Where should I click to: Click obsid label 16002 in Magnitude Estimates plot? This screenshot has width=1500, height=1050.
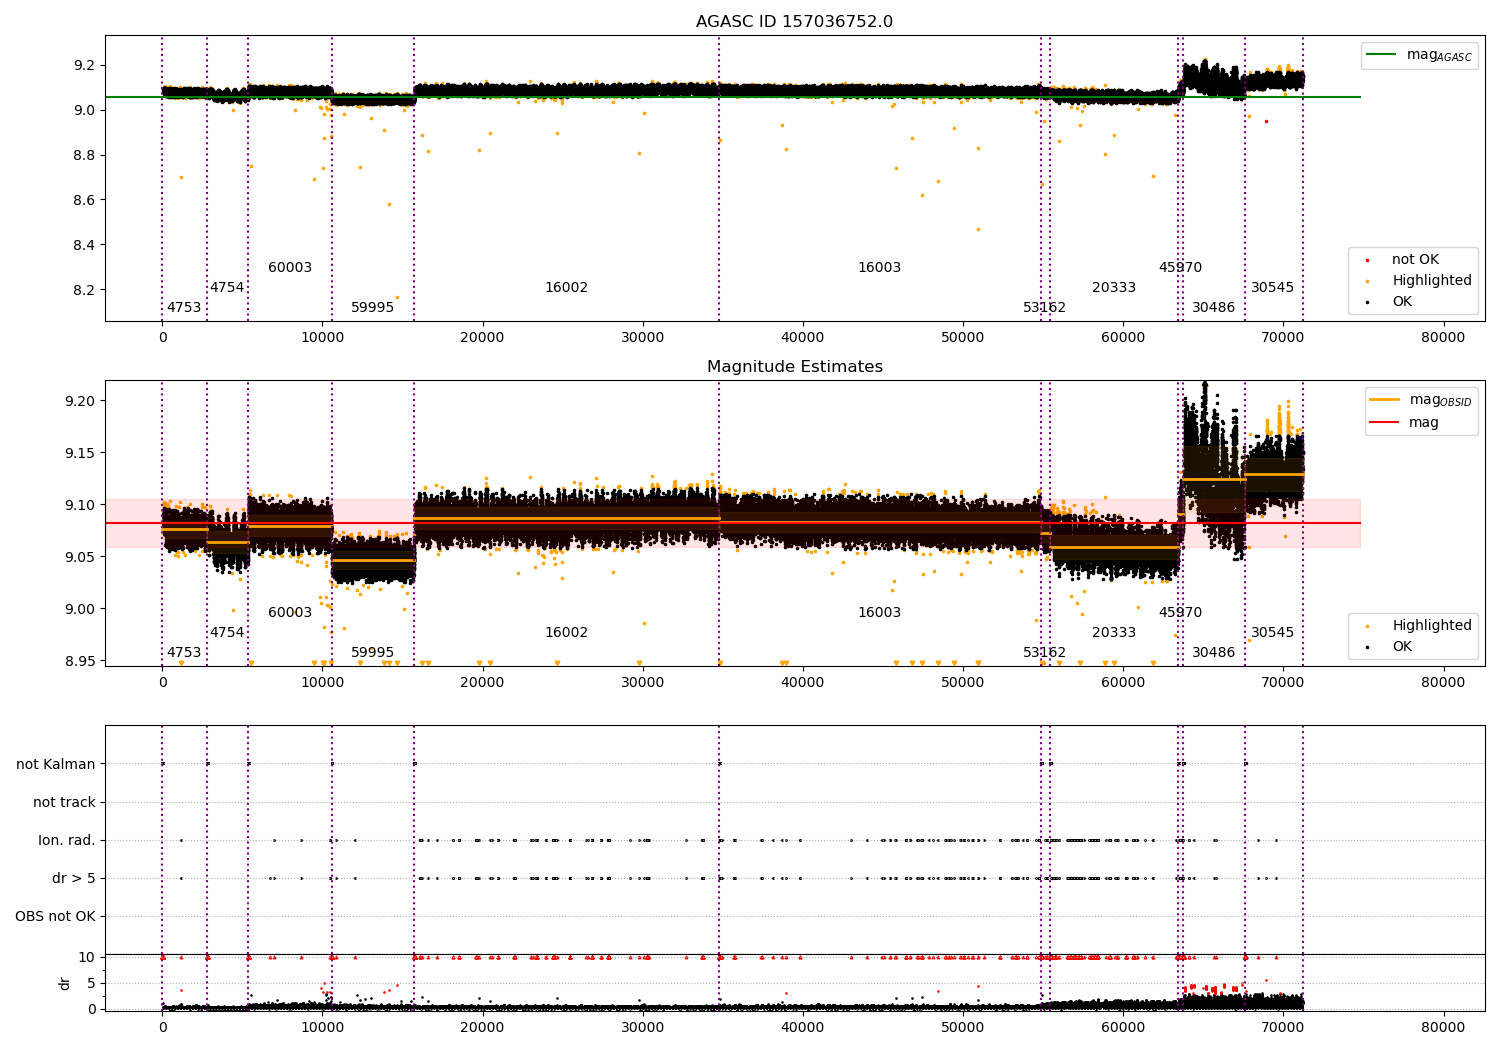click(566, 632)
